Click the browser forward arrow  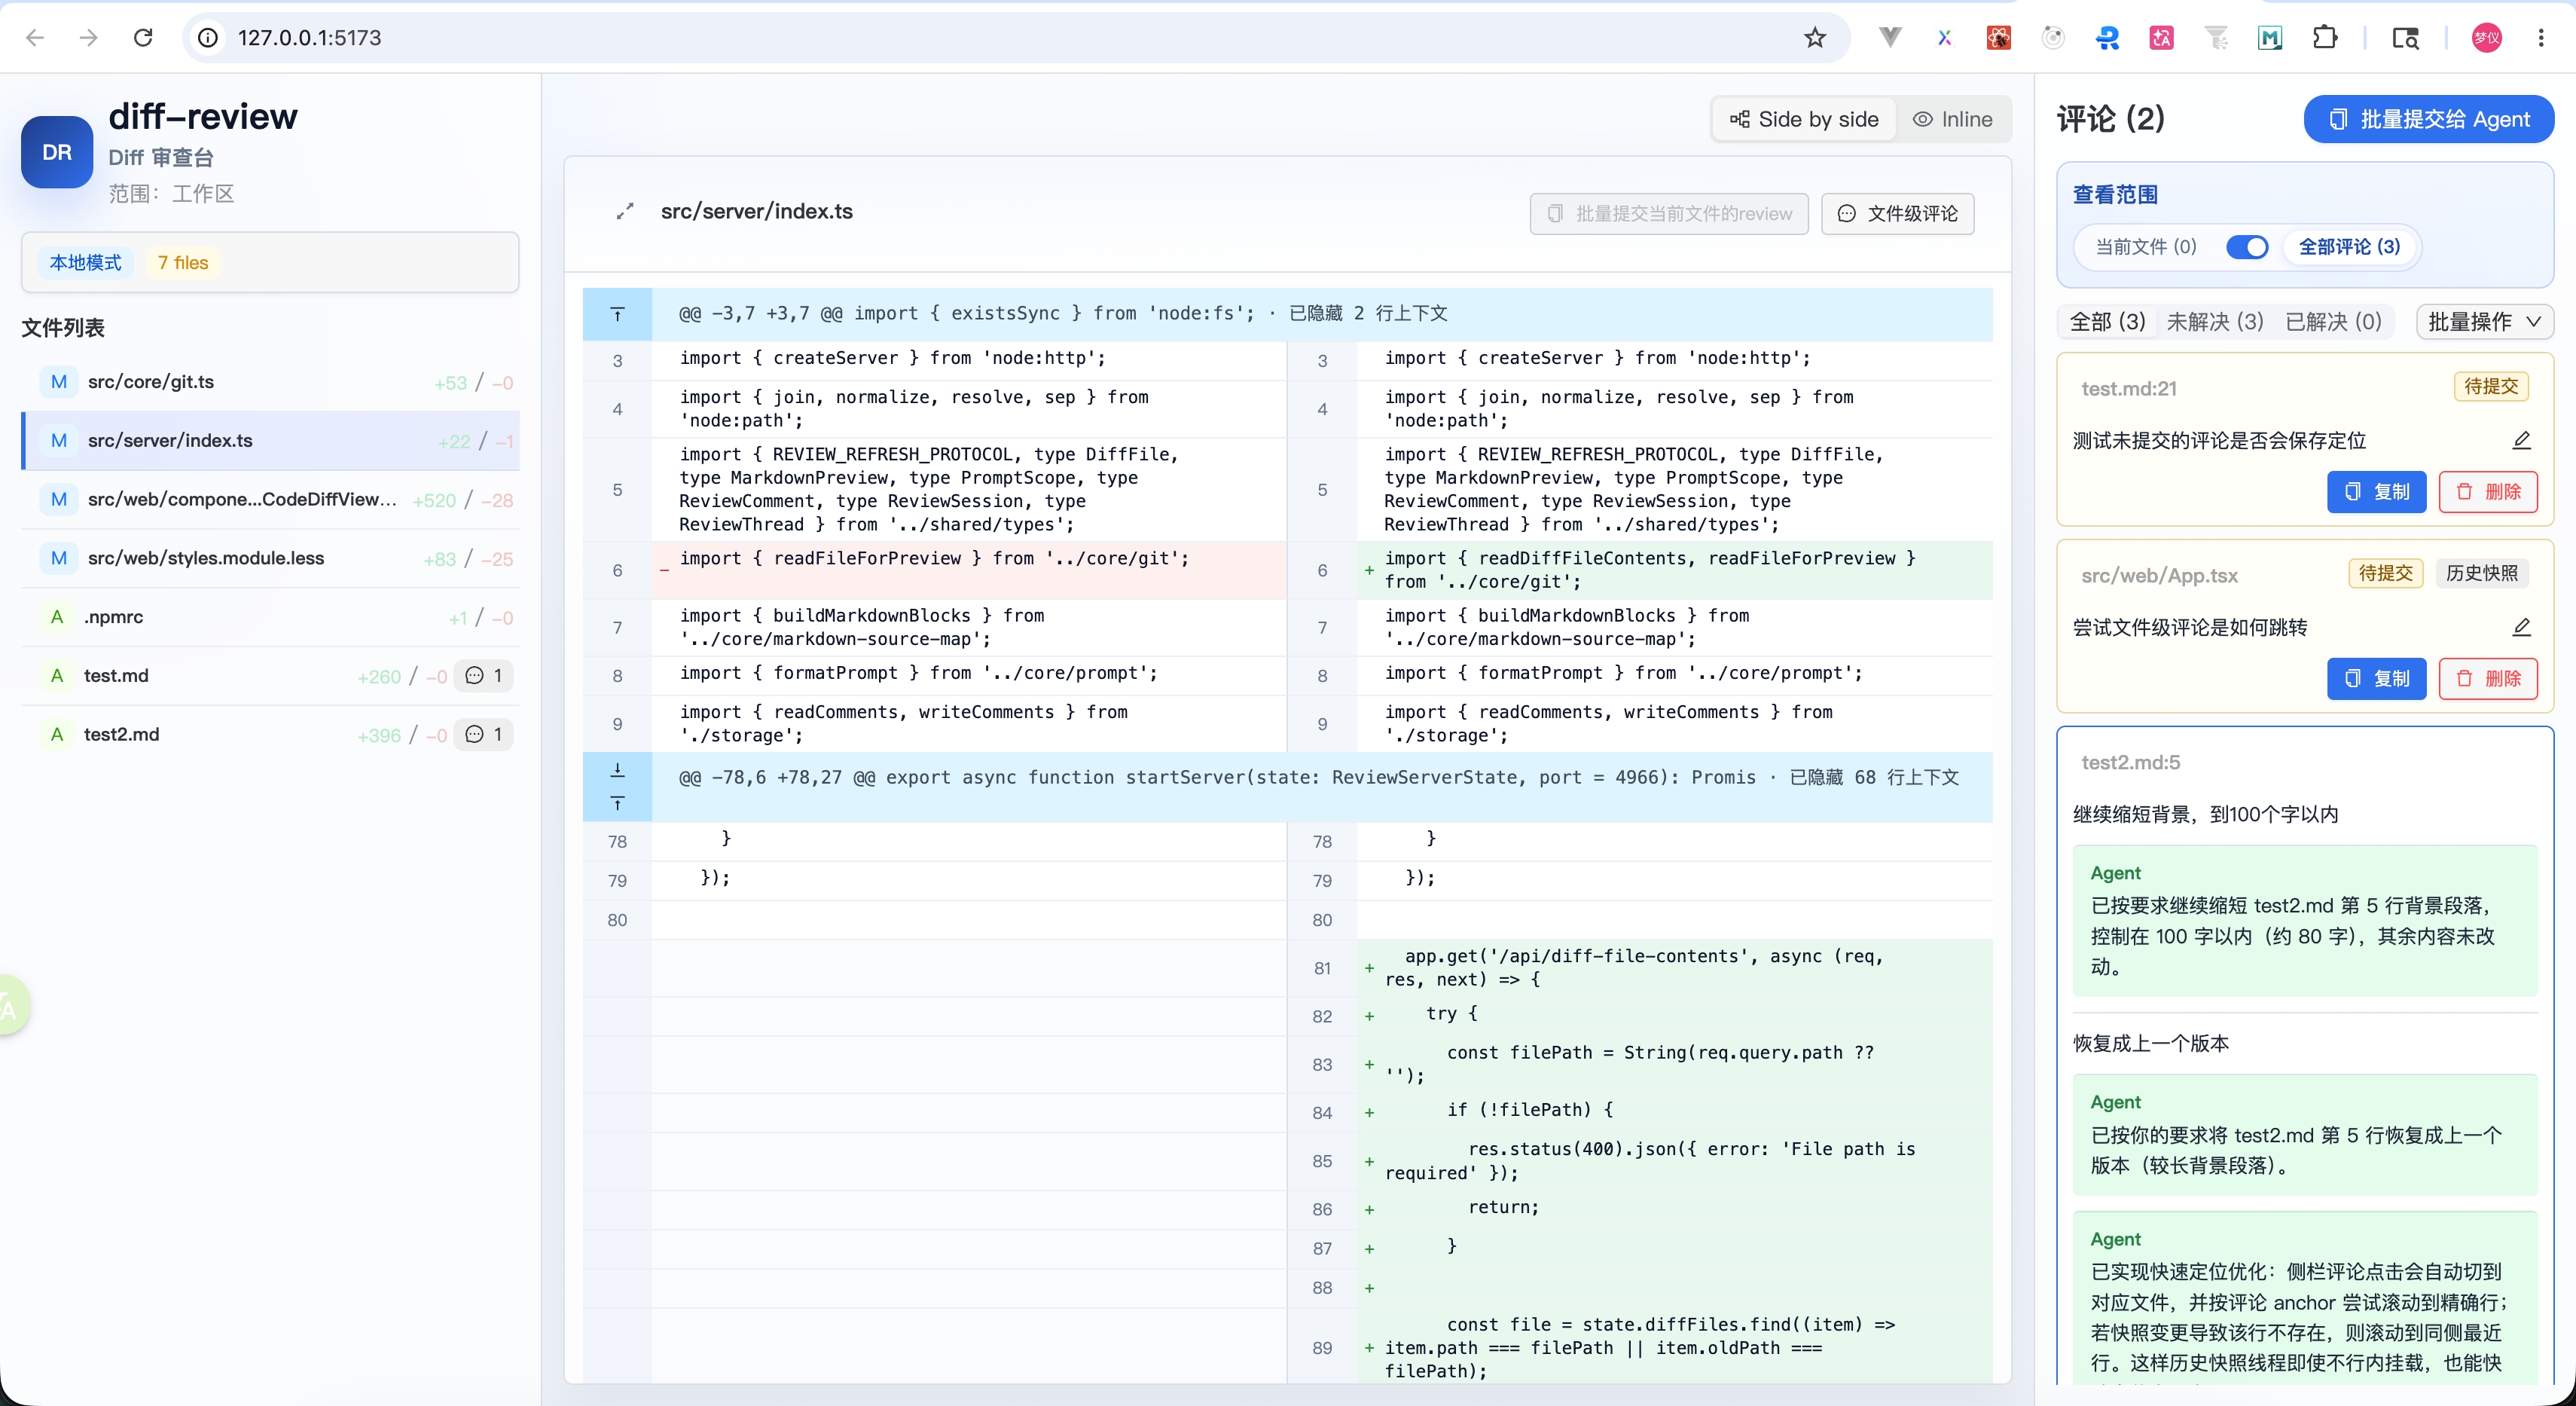click(x=89, y=38)
